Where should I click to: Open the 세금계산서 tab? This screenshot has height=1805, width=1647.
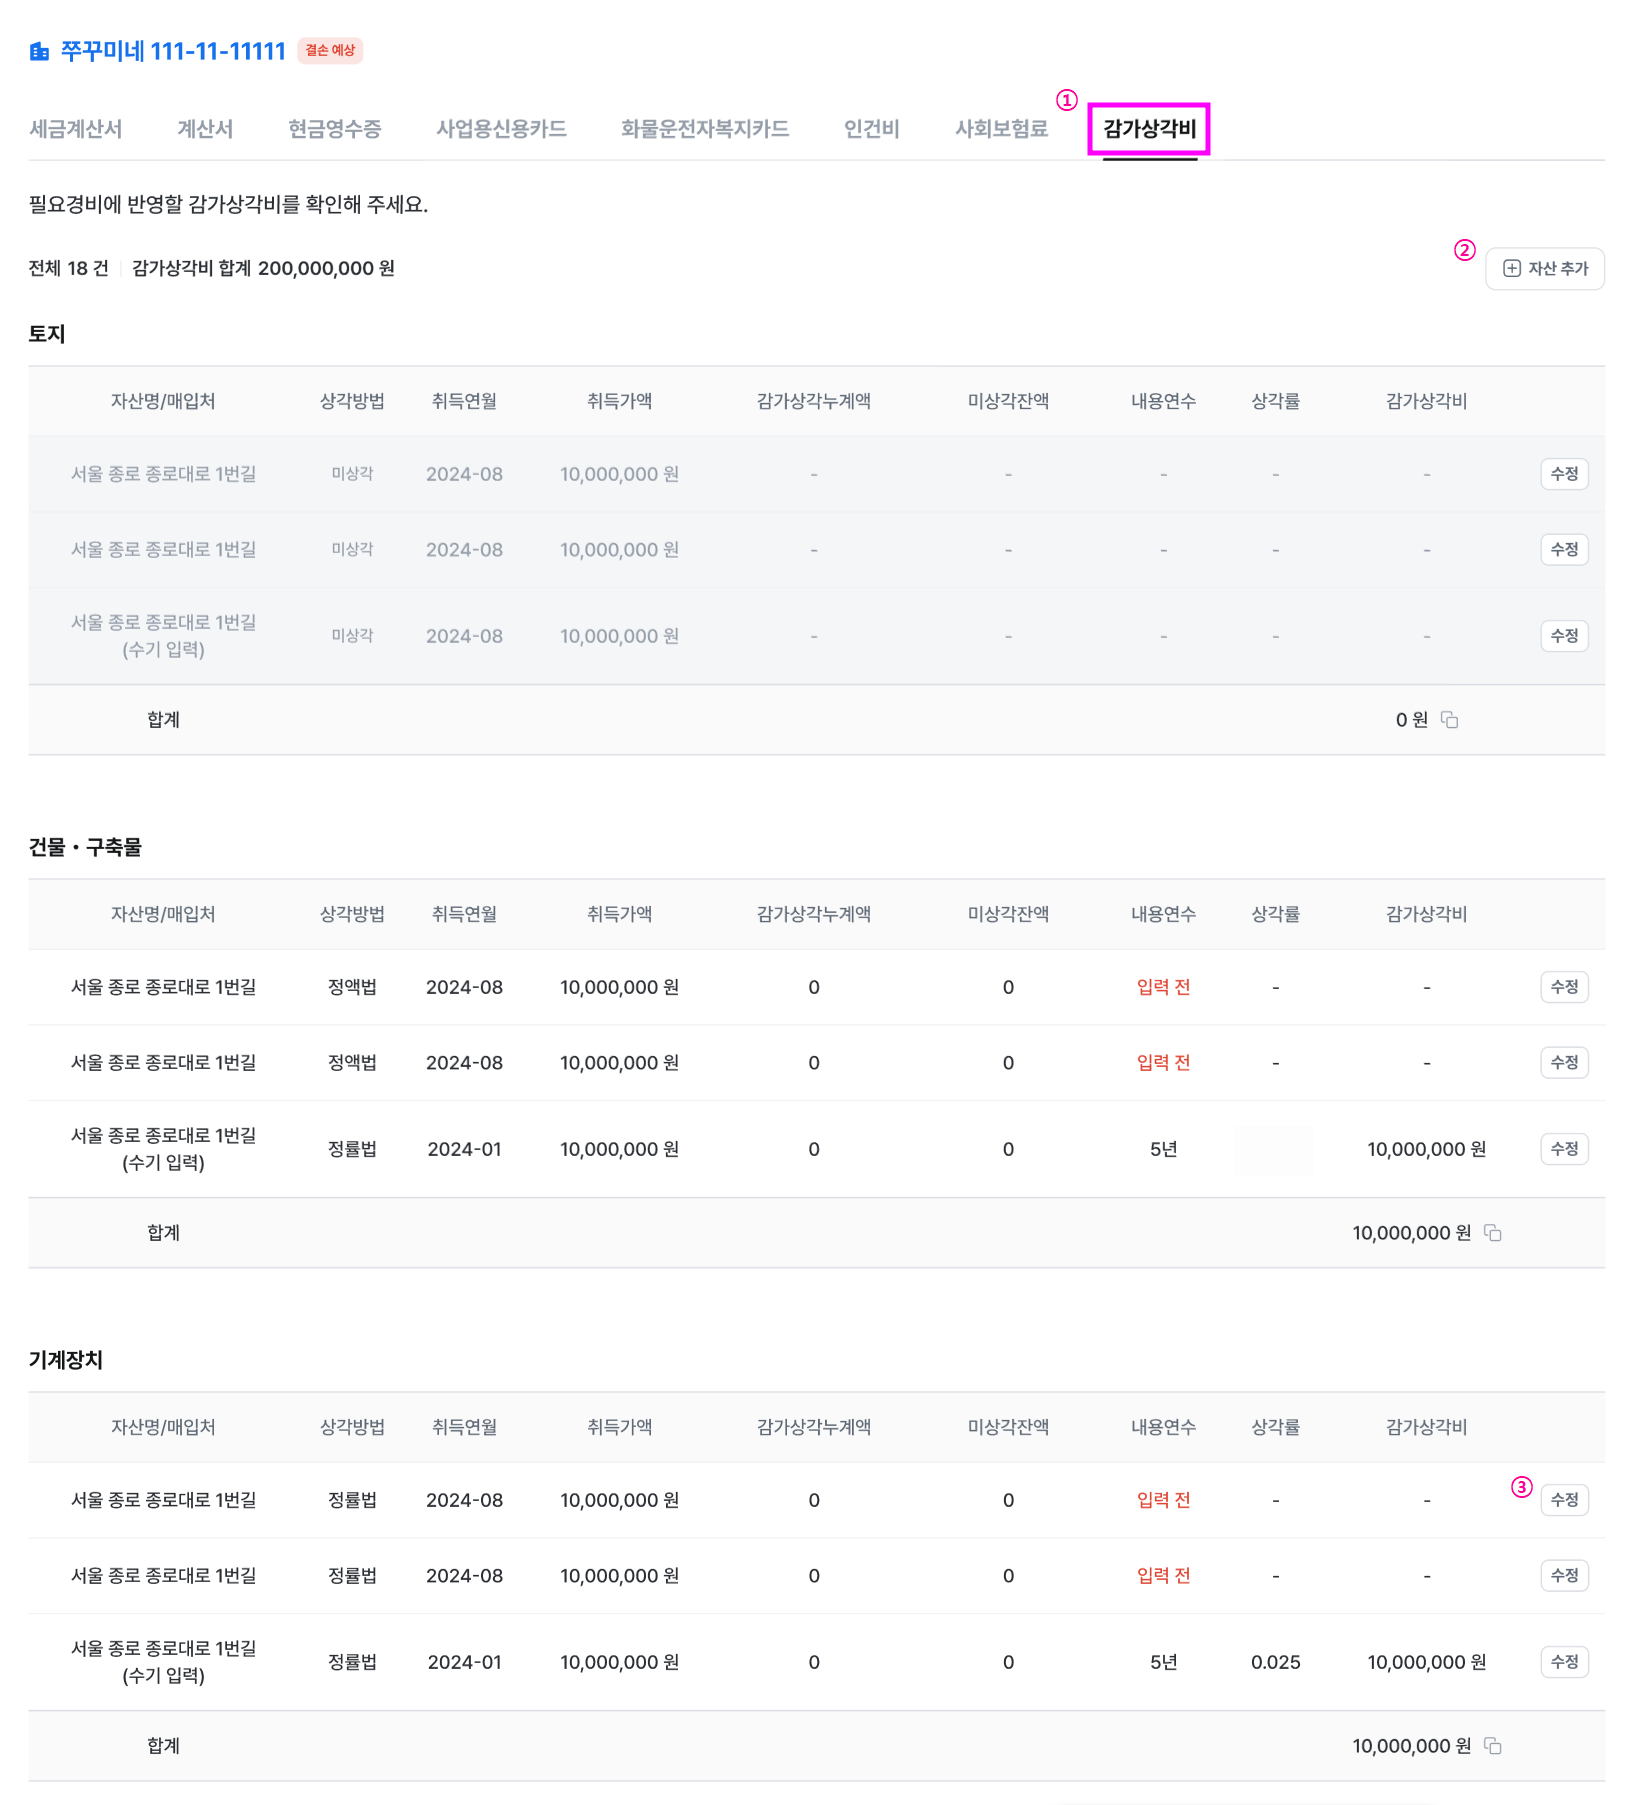76,129
